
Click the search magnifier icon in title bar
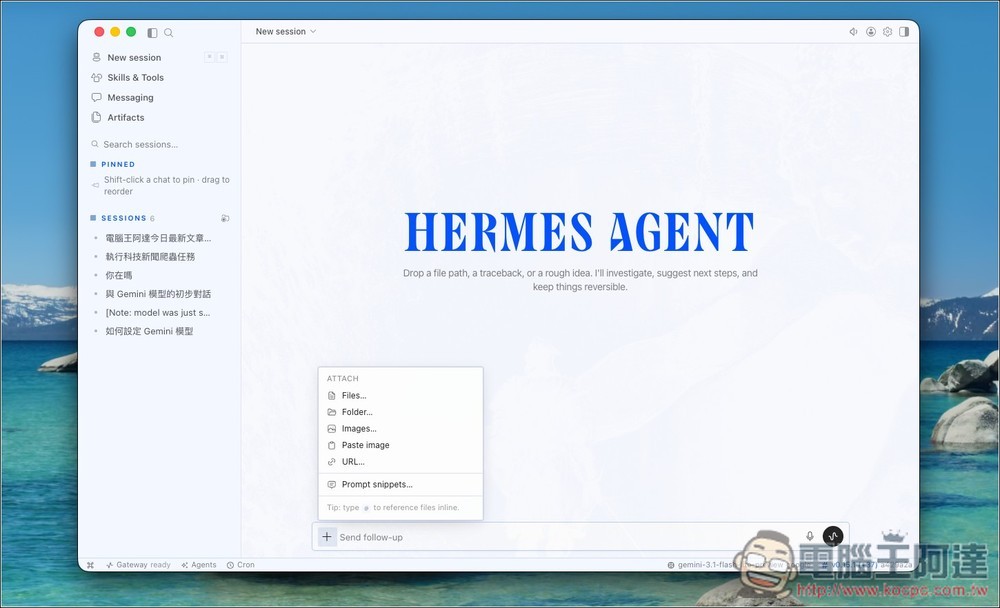point(168,33)
